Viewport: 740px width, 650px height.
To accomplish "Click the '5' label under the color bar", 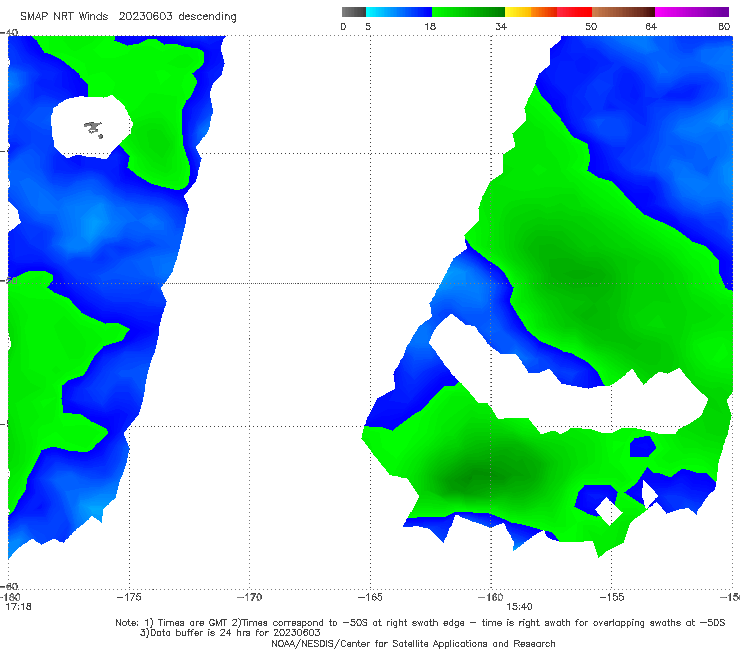I will click(368, 27).
